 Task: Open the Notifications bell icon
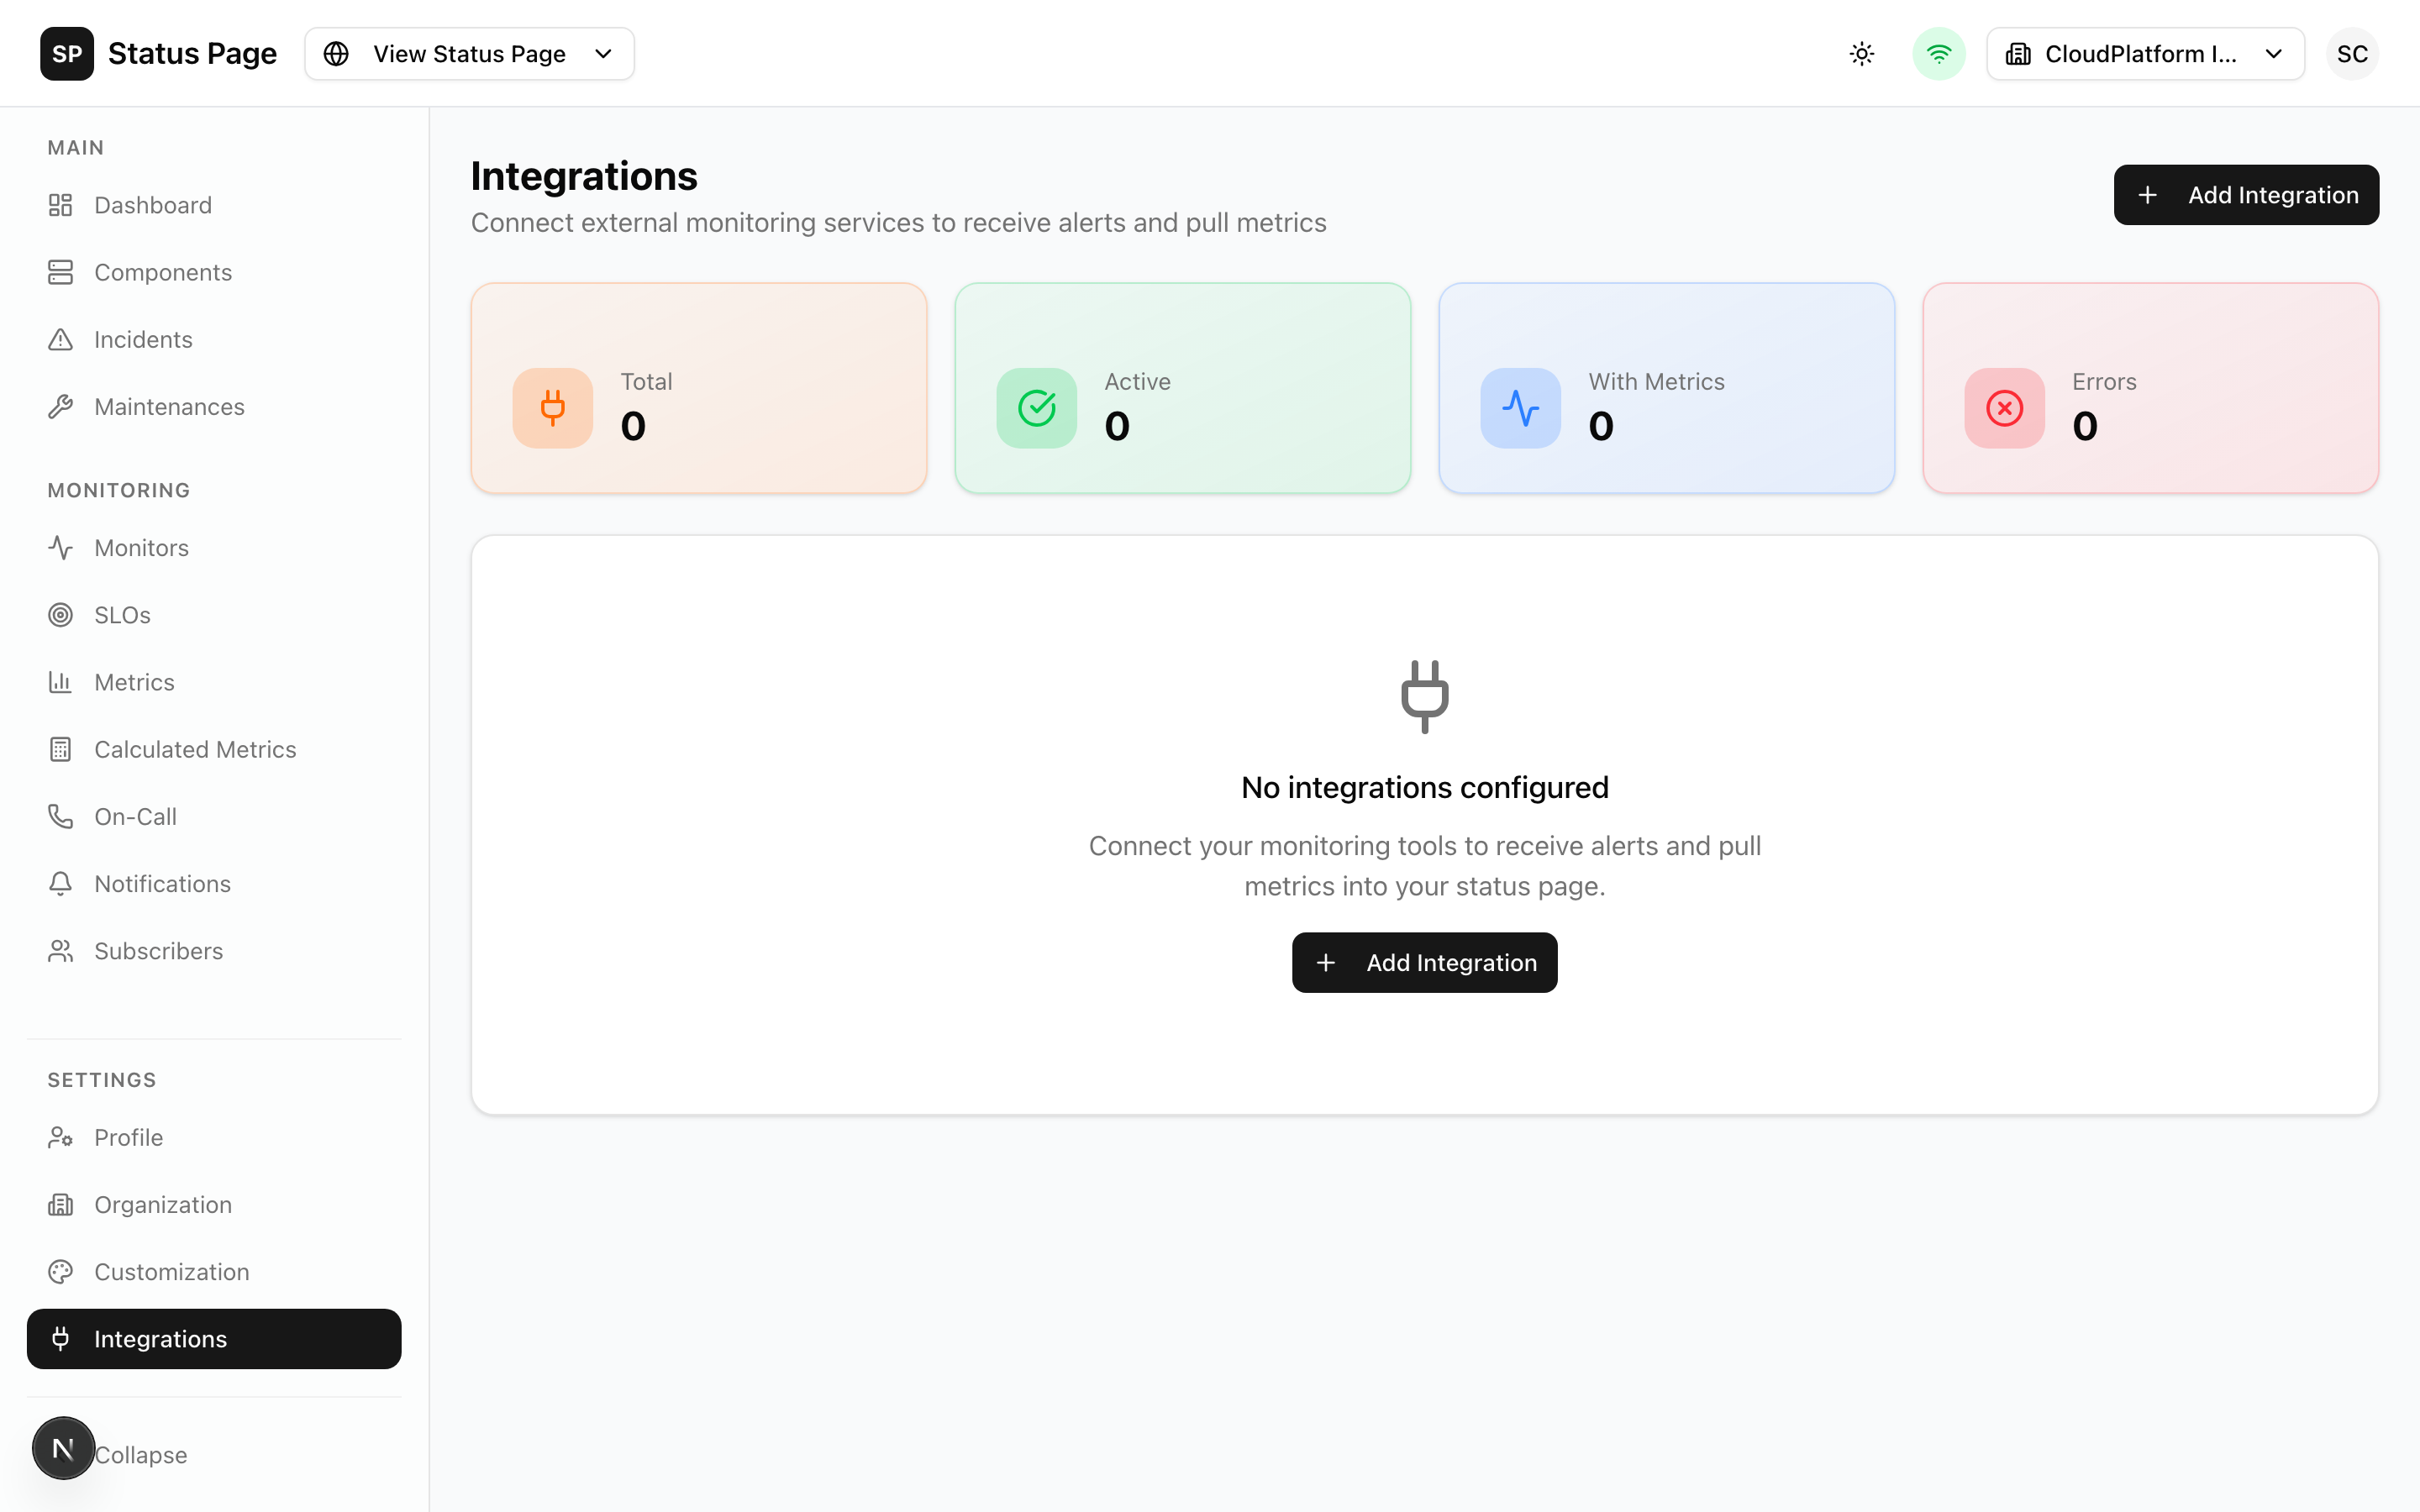[x=60, y=883]
